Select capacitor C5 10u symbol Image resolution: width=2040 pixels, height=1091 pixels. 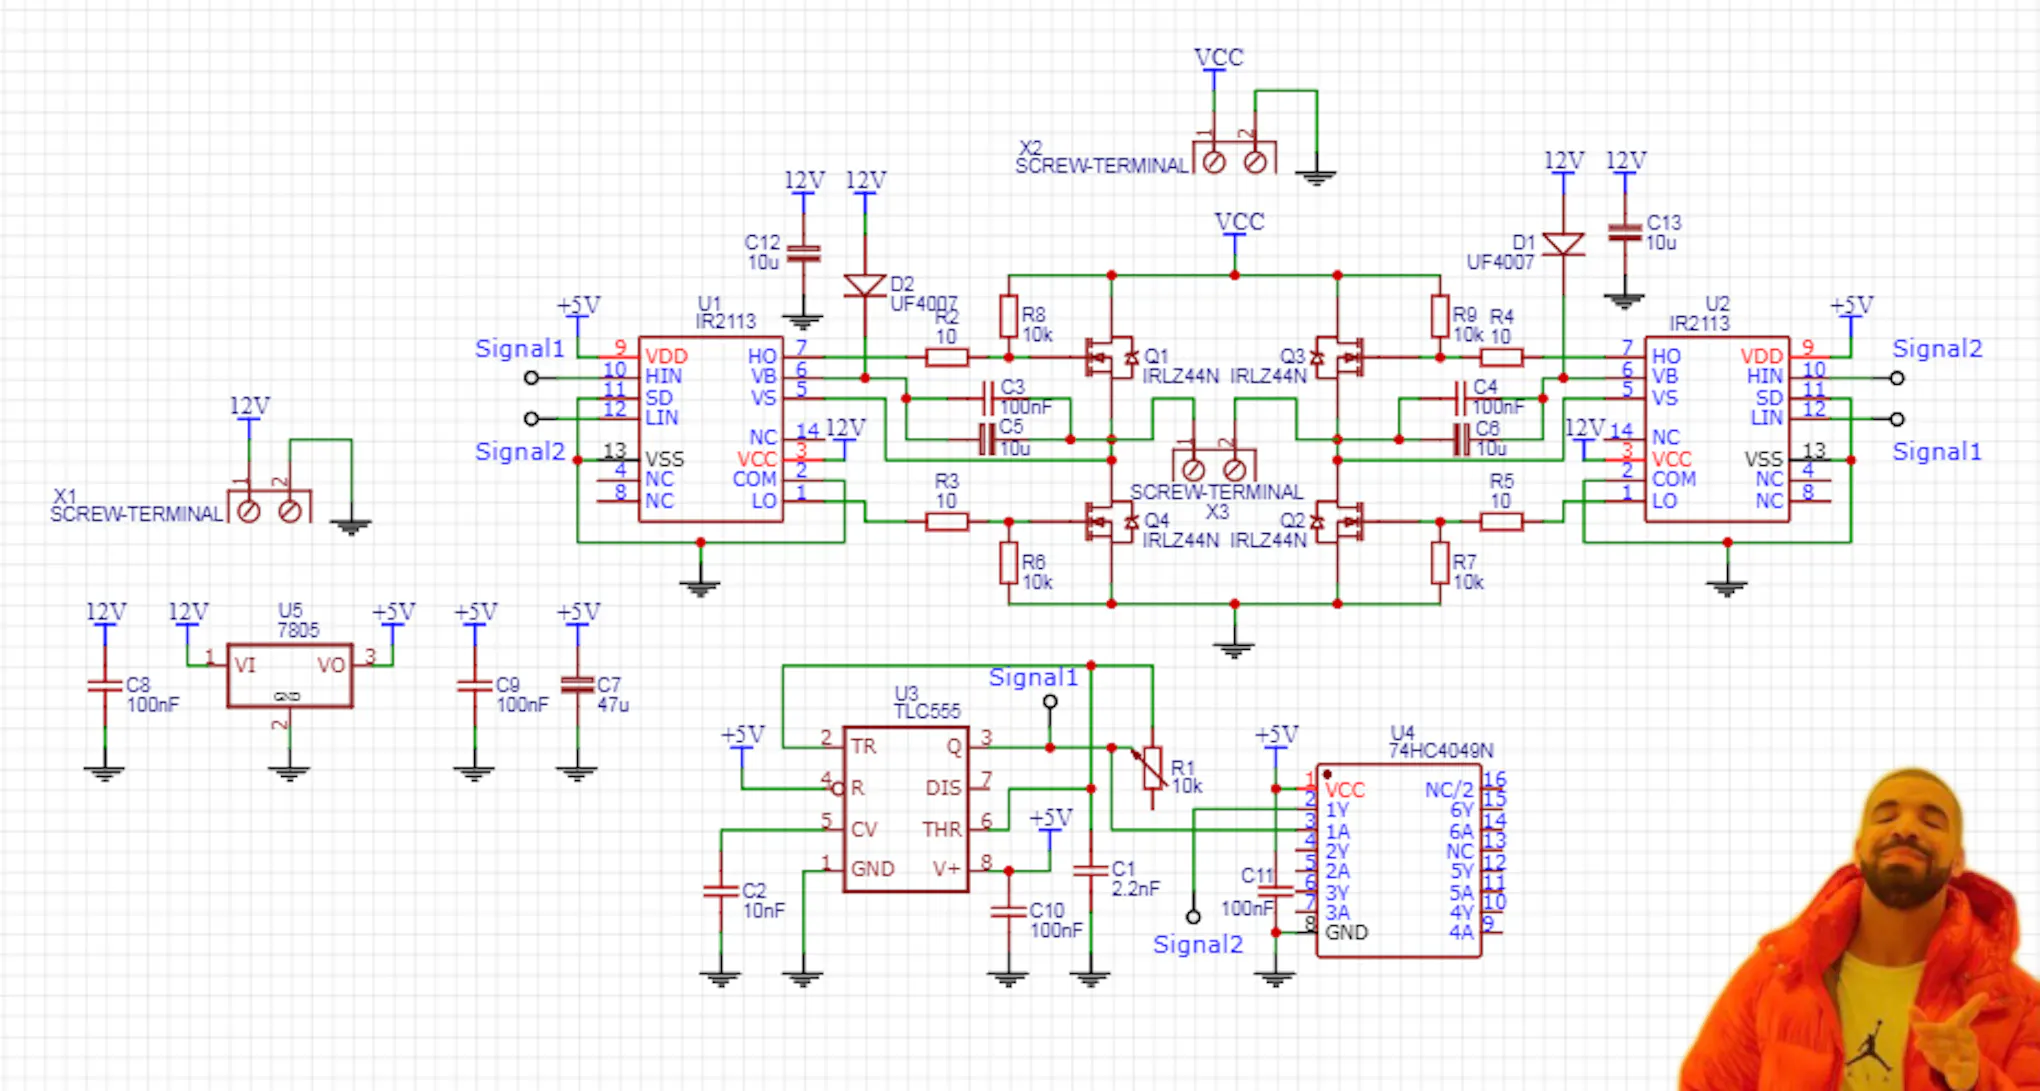[x=988, y=438]
